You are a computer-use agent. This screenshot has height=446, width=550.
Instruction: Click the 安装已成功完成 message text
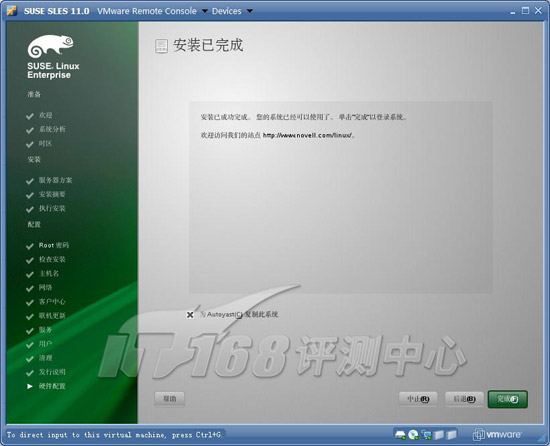point(303,117)
